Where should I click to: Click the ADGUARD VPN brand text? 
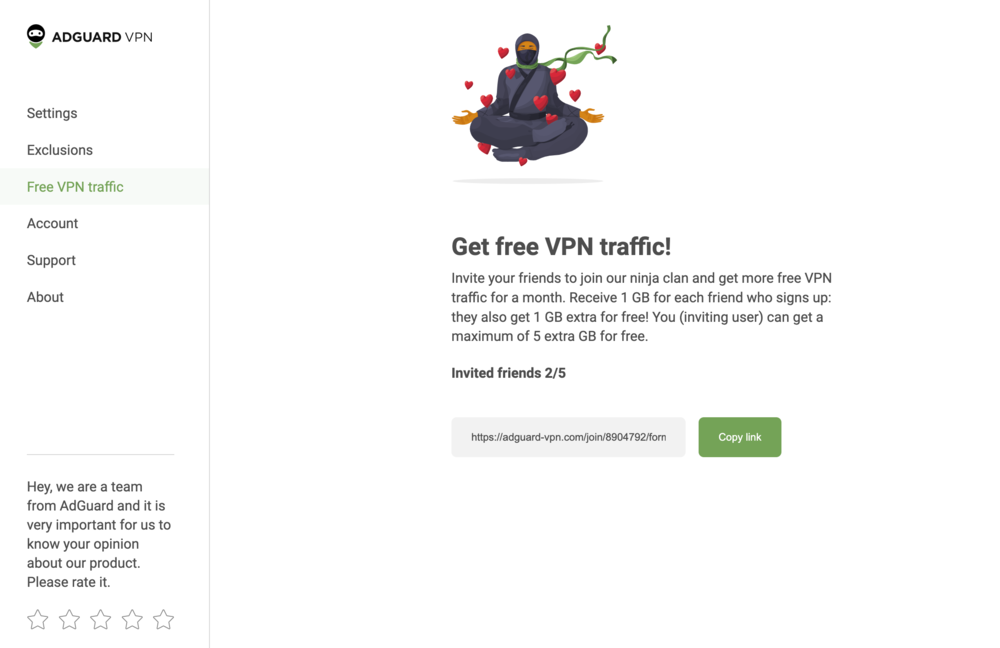(x=102, y=37)
